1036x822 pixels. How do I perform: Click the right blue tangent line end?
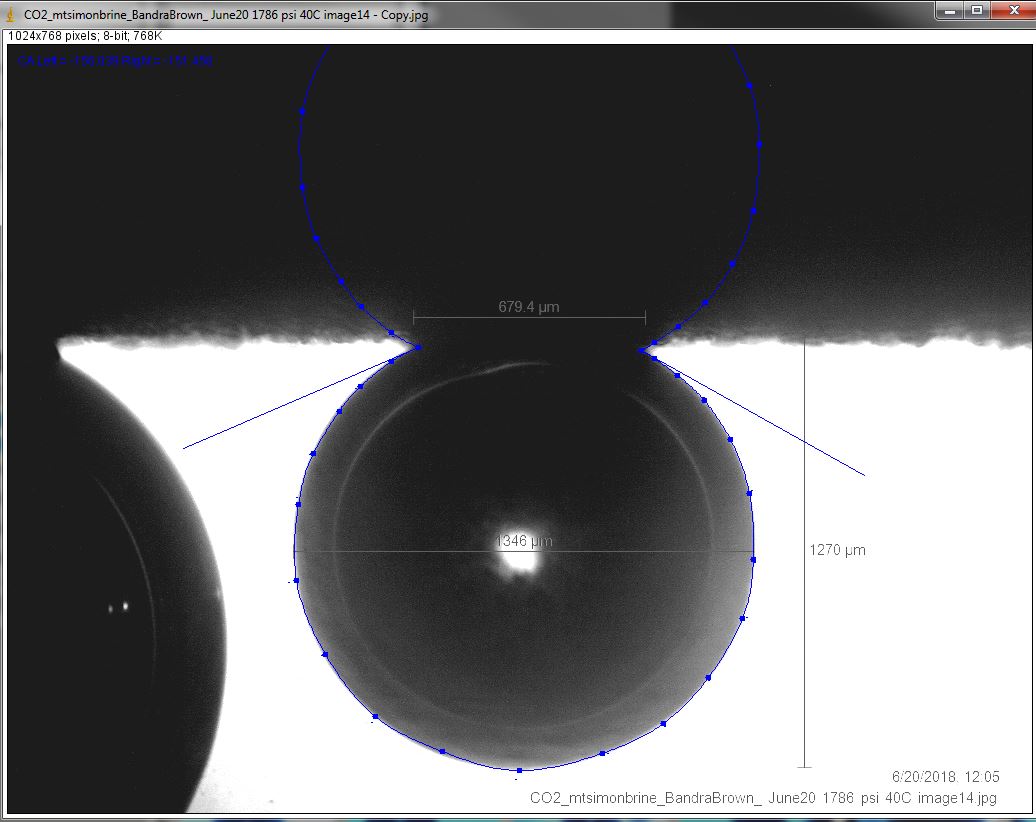click(x=864, y=475)
